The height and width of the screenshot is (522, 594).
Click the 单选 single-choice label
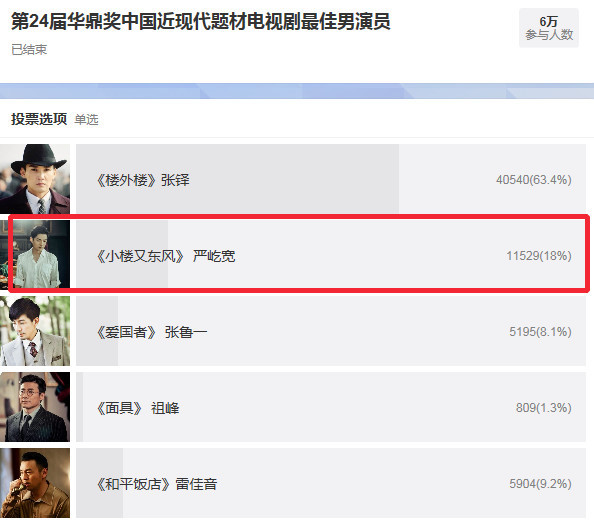coord(86,120)
